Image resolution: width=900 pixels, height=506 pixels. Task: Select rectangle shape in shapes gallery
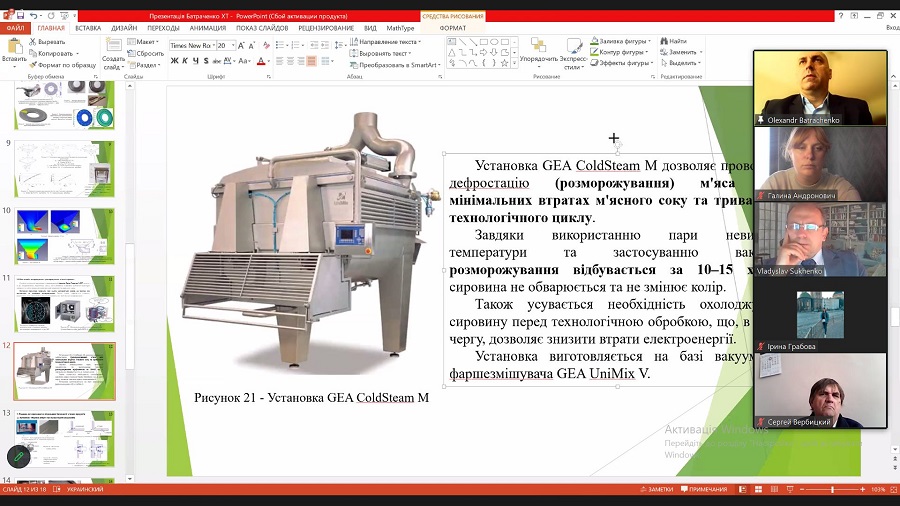click(x=483, y=42)
